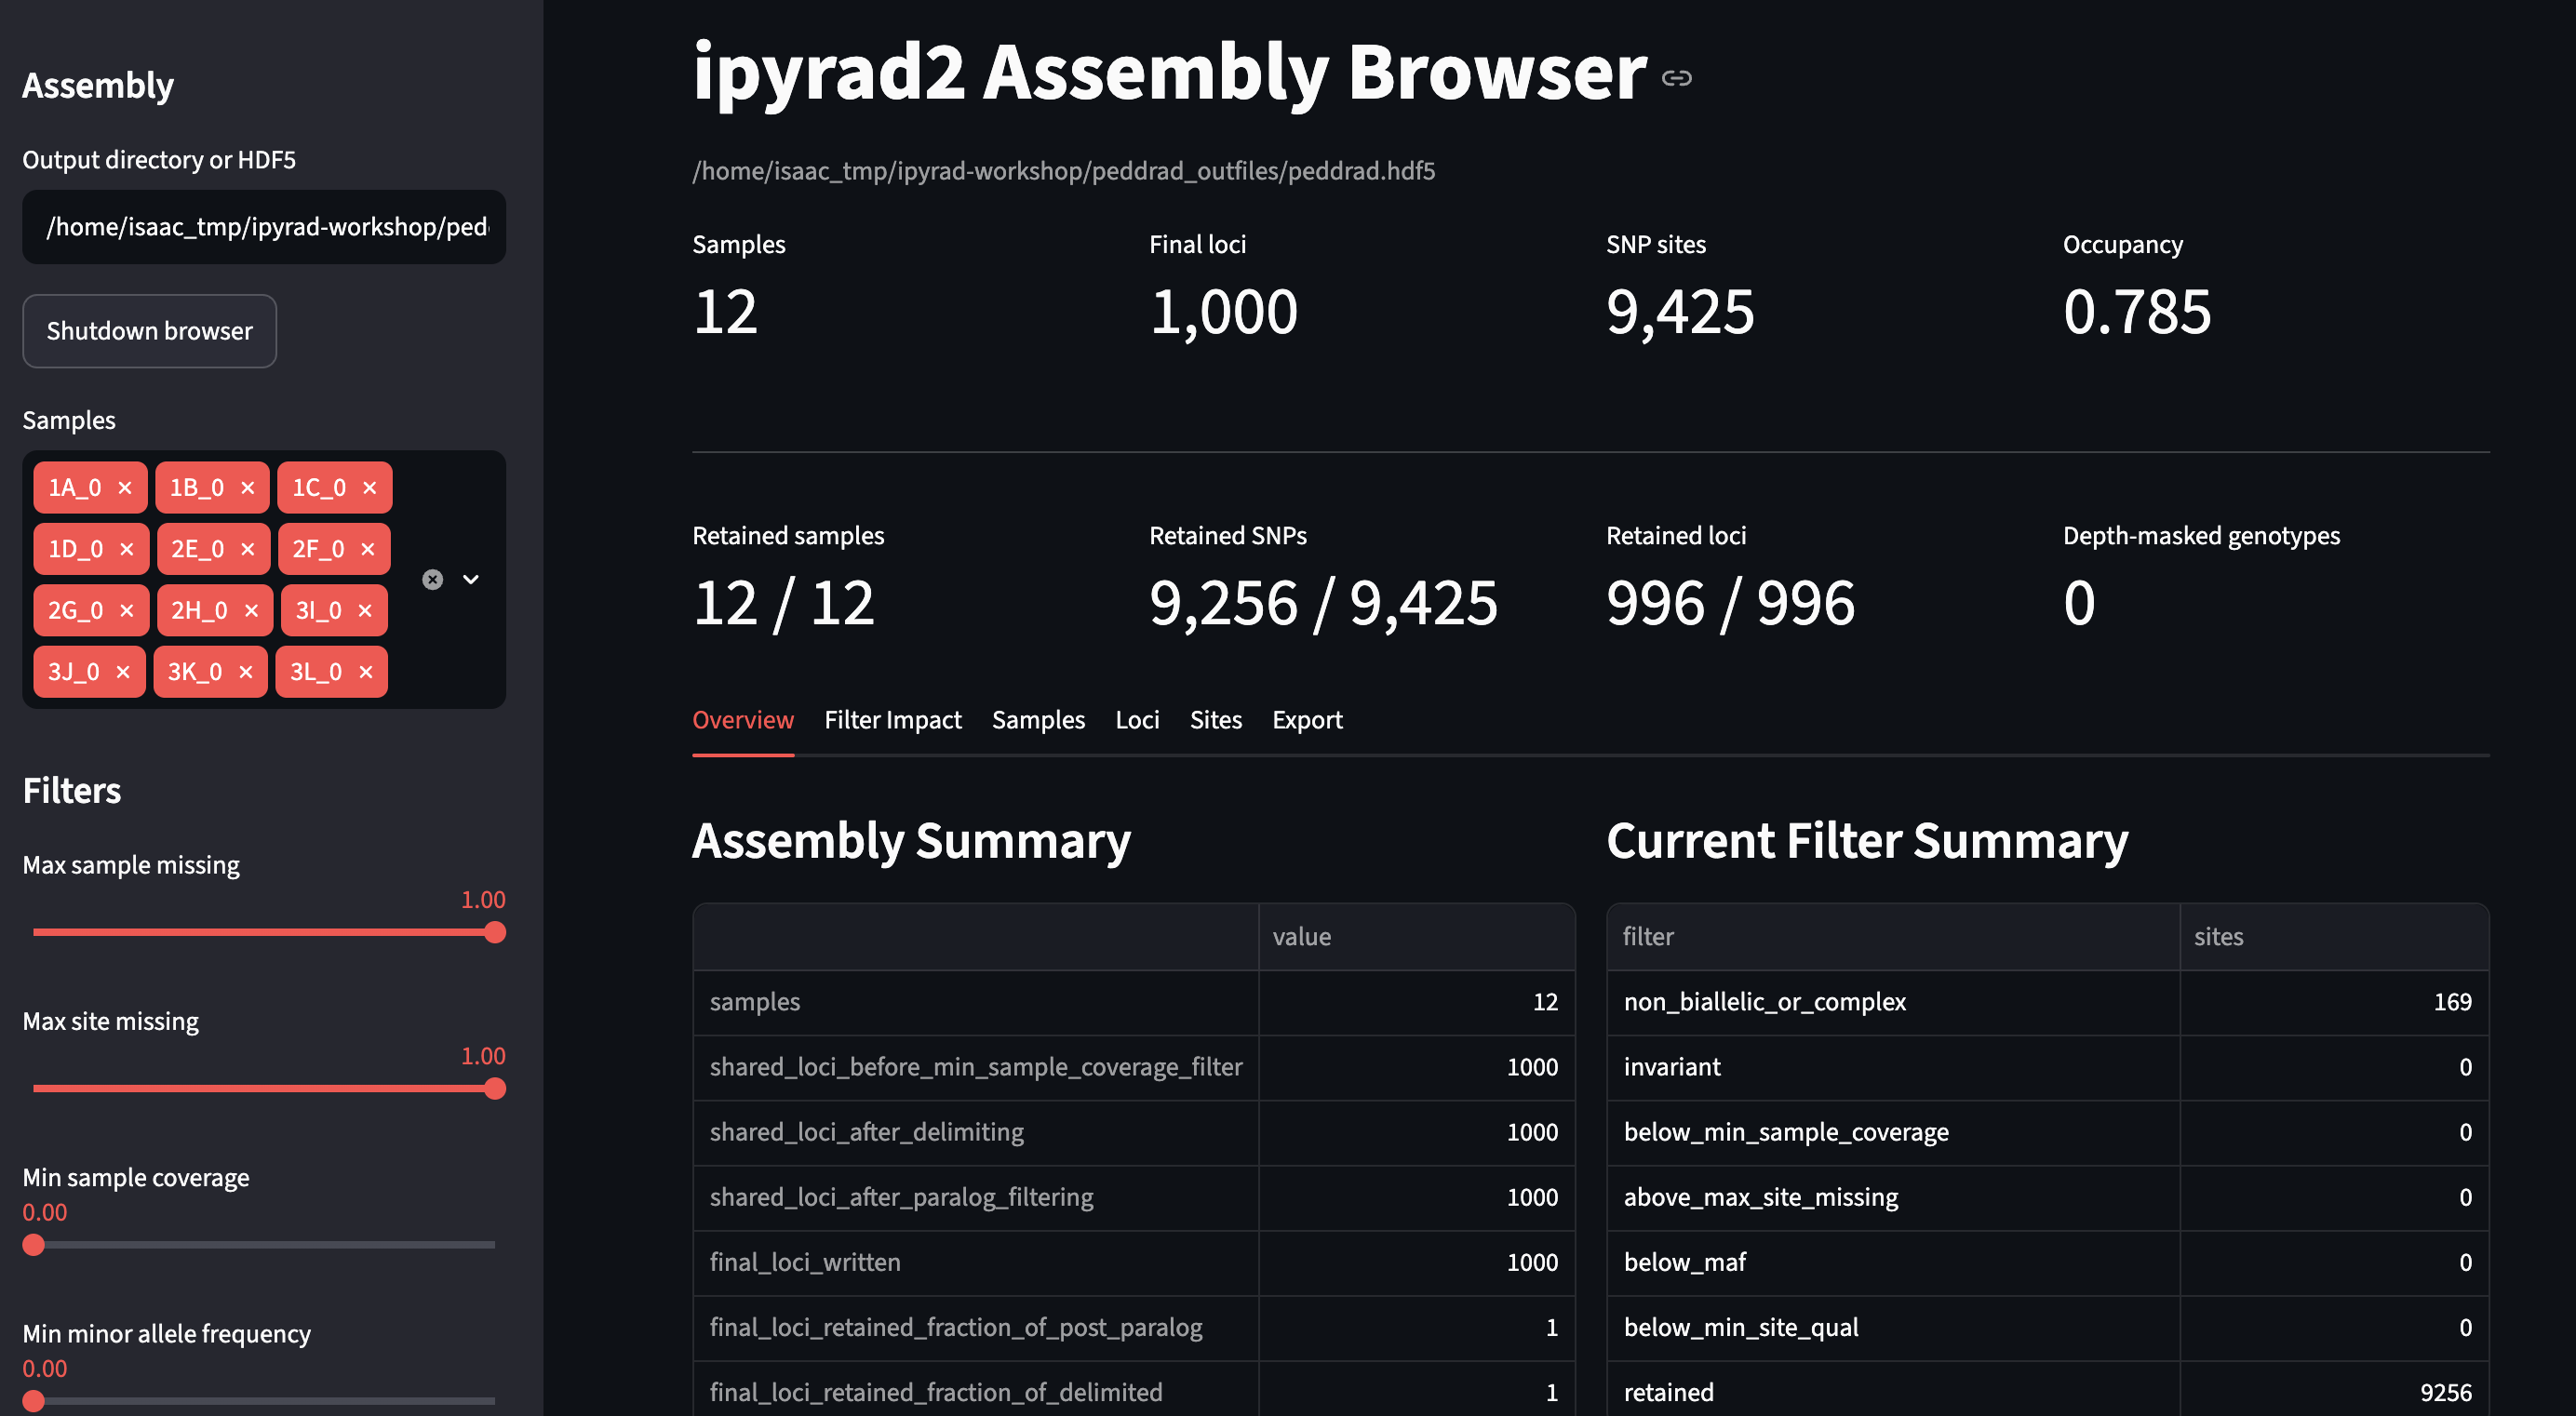Click the Shutdown browser button
The width and height of the screenshot is (2576, 1416).
coord(149,331)
